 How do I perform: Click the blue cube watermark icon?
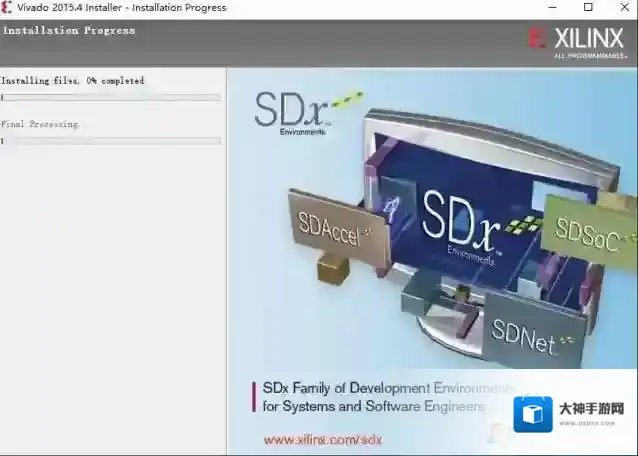pos(533,414)
